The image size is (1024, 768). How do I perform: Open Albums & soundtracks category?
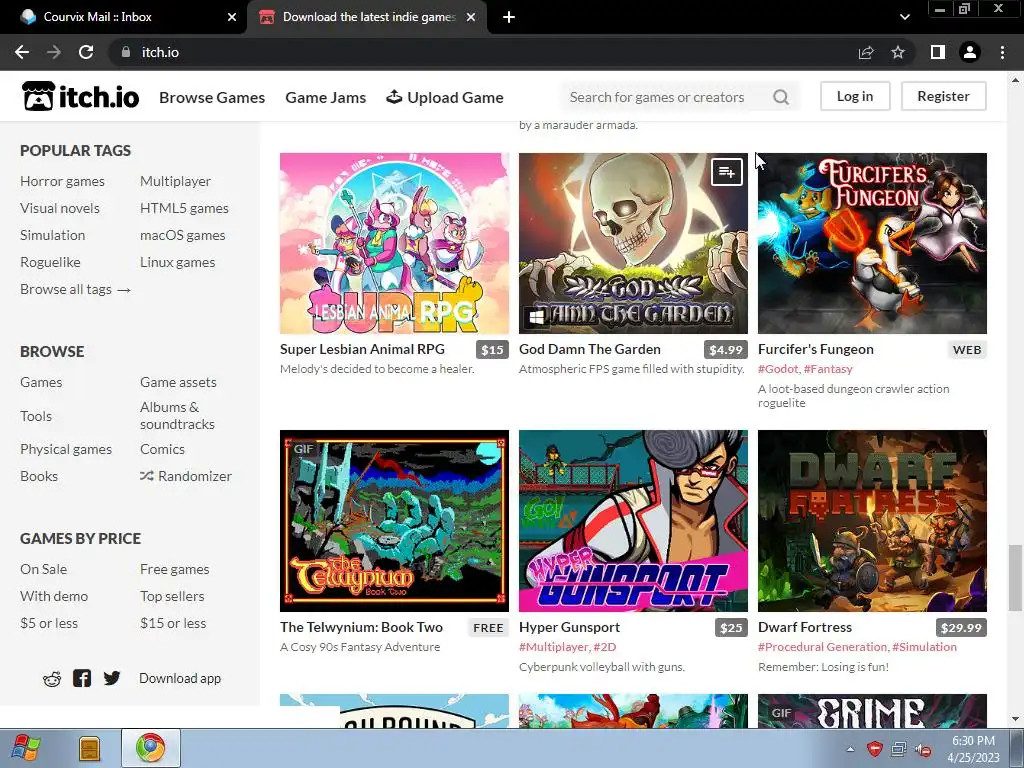(177, 415)
